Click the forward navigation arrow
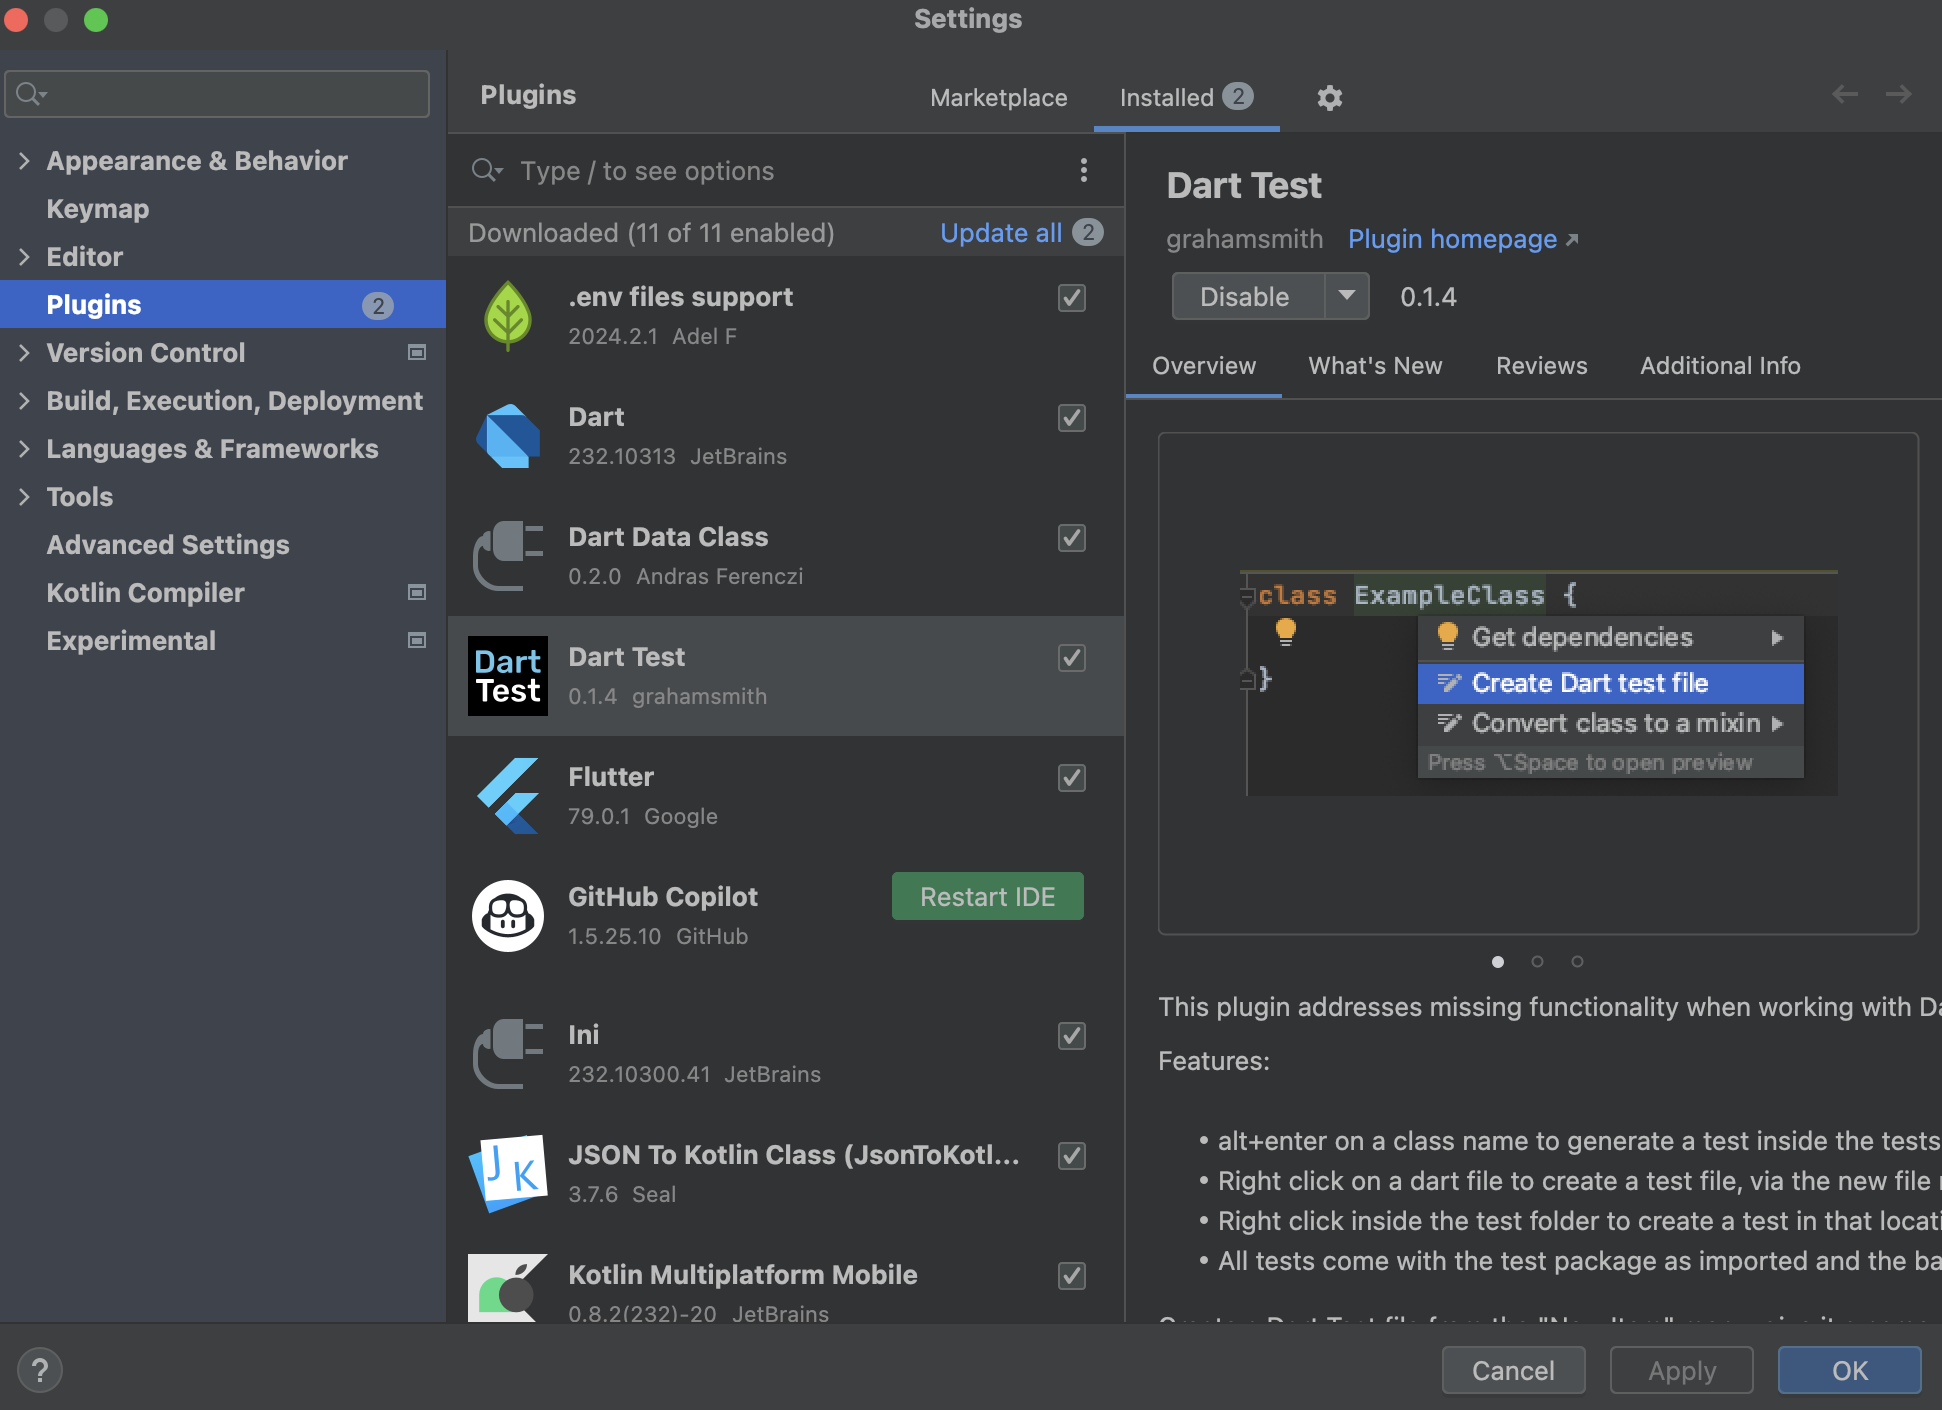 (1898, 95)
